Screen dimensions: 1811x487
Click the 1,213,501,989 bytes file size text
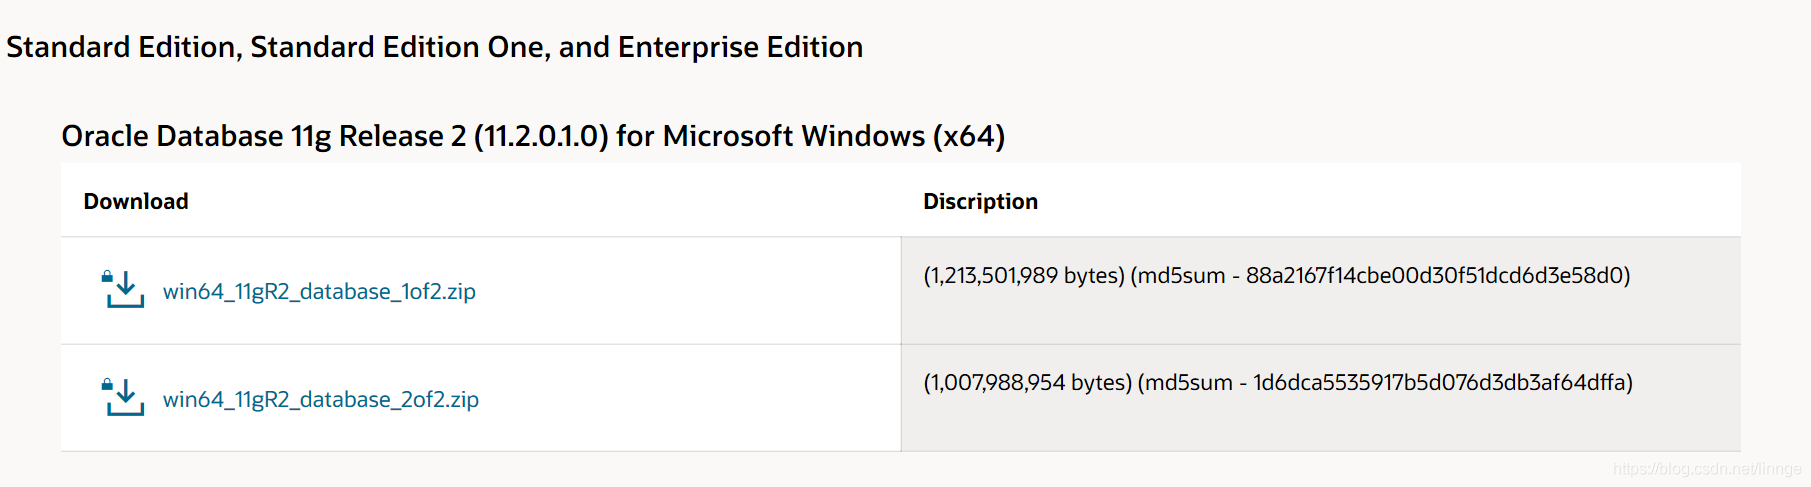pos(1024,275)
